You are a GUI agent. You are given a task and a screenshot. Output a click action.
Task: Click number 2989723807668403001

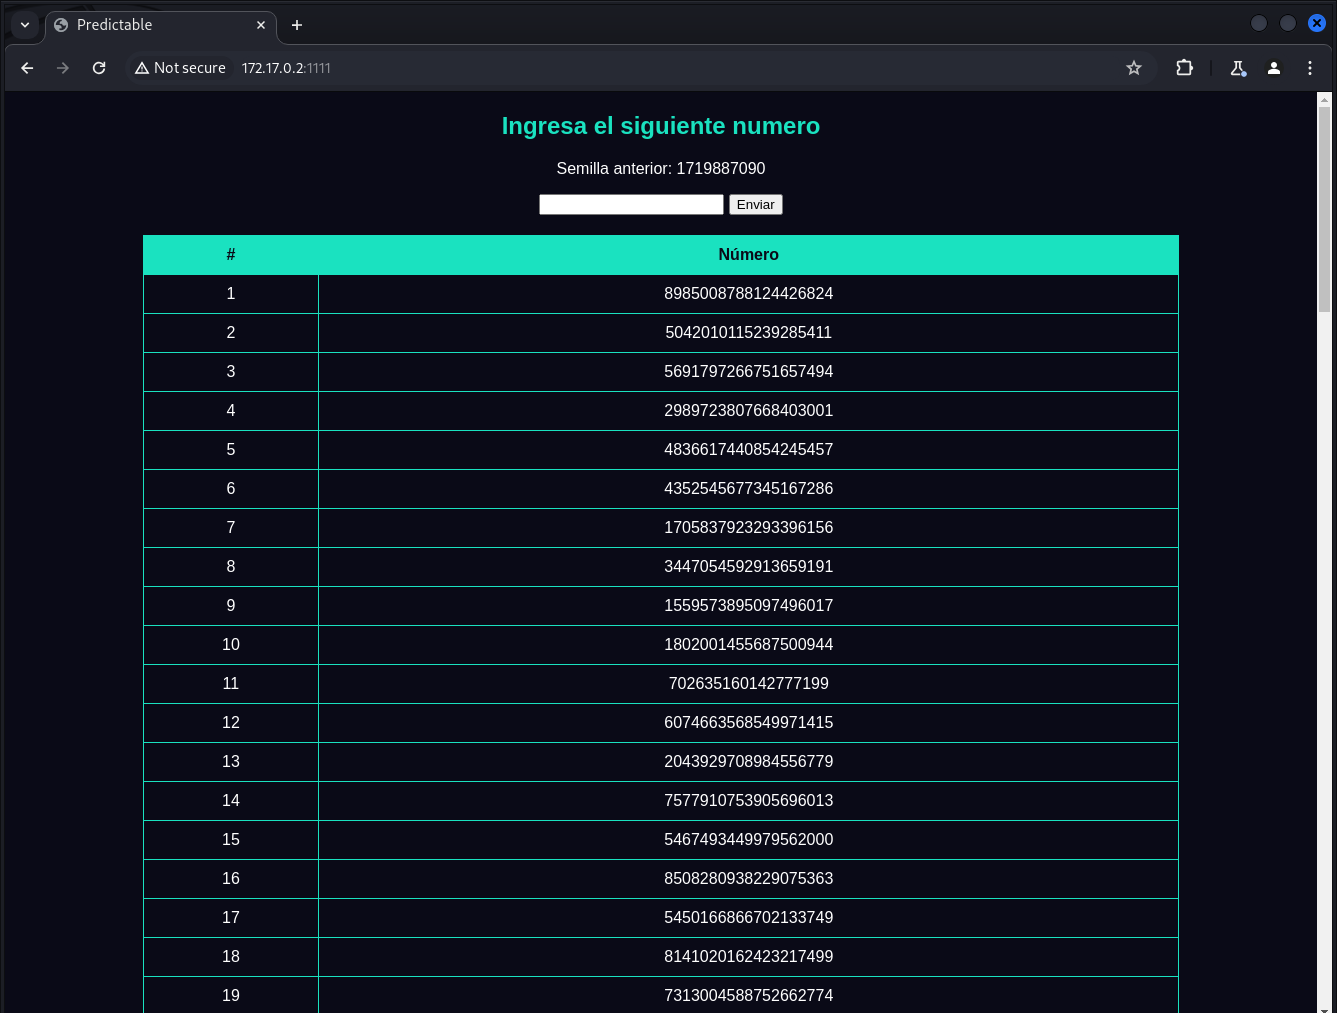pyautogui.click(x=748, y=410)
